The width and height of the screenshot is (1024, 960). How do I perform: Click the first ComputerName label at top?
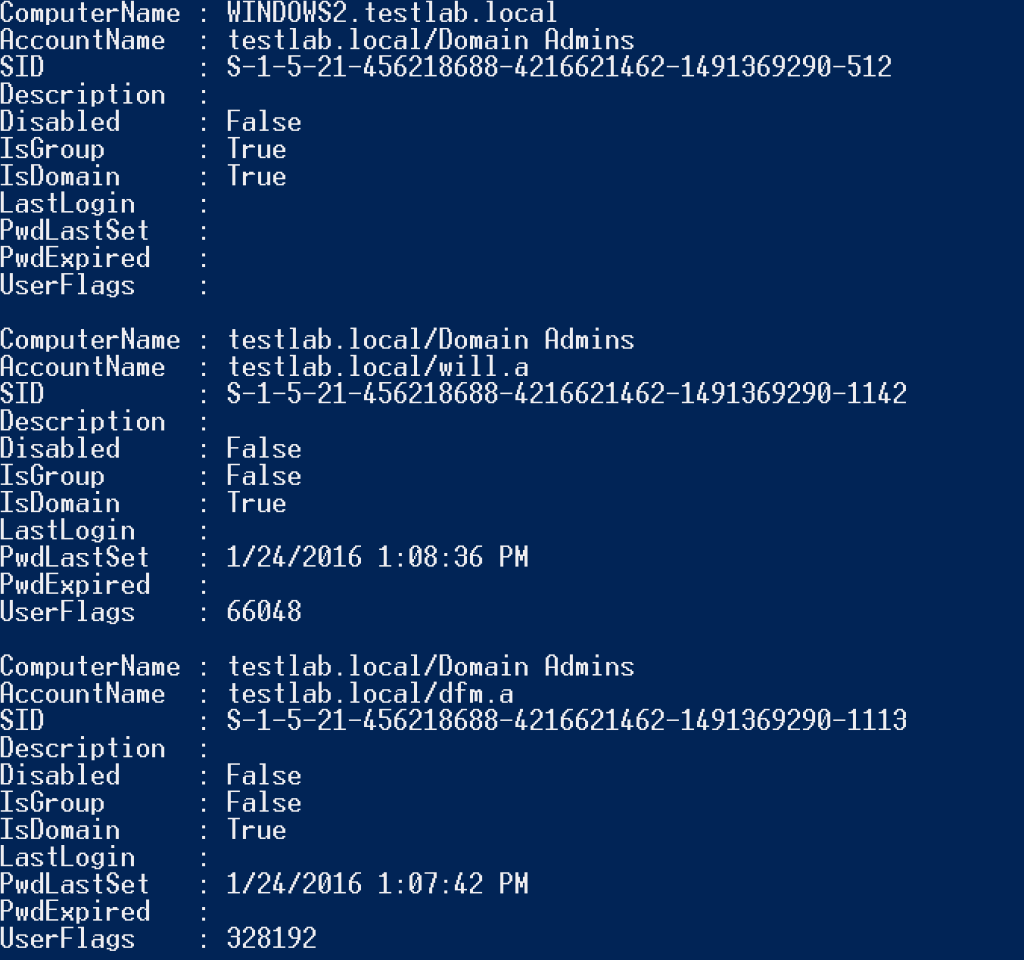click(90, 13)
